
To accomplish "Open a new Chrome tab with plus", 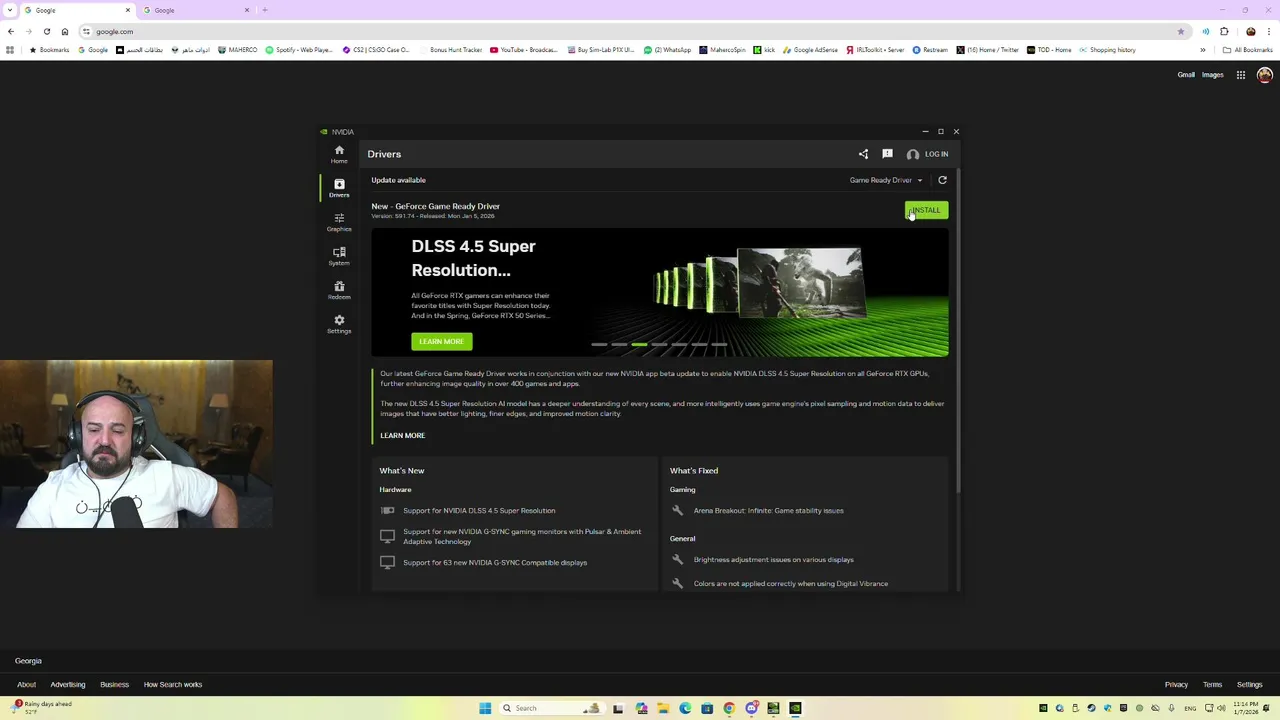I will pos(265,10).
